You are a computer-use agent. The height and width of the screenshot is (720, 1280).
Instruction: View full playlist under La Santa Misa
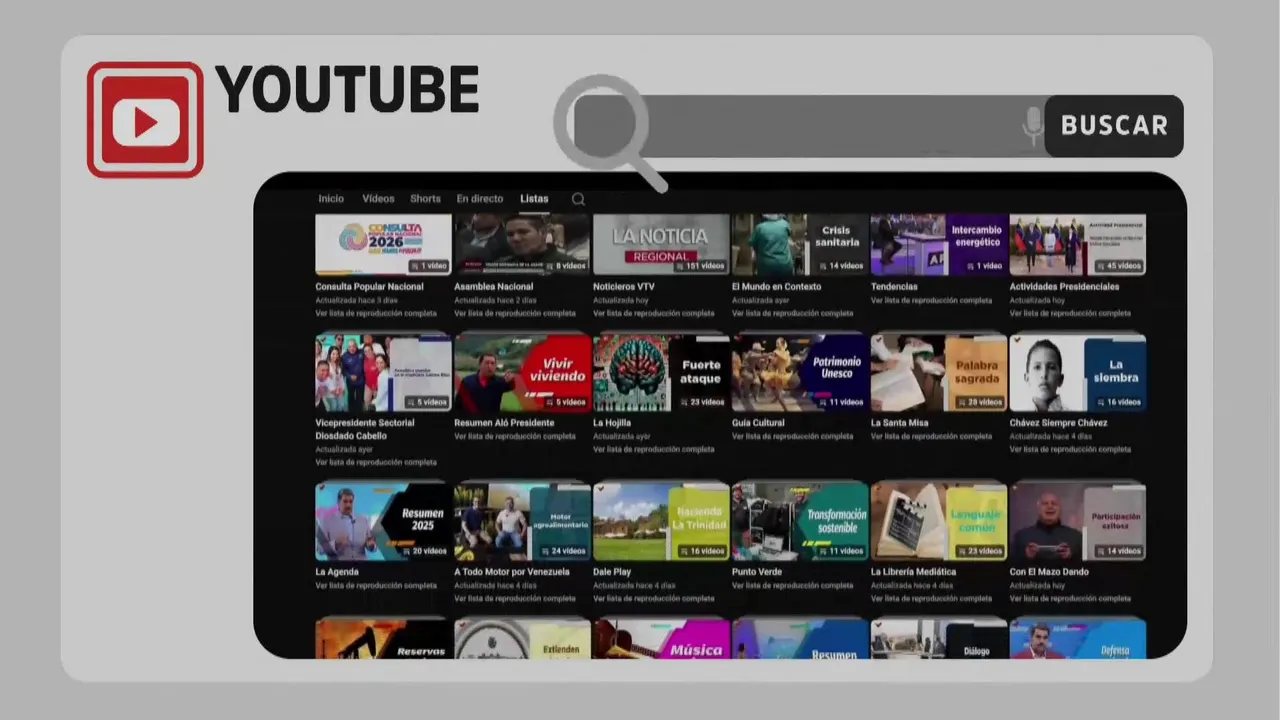932,436
